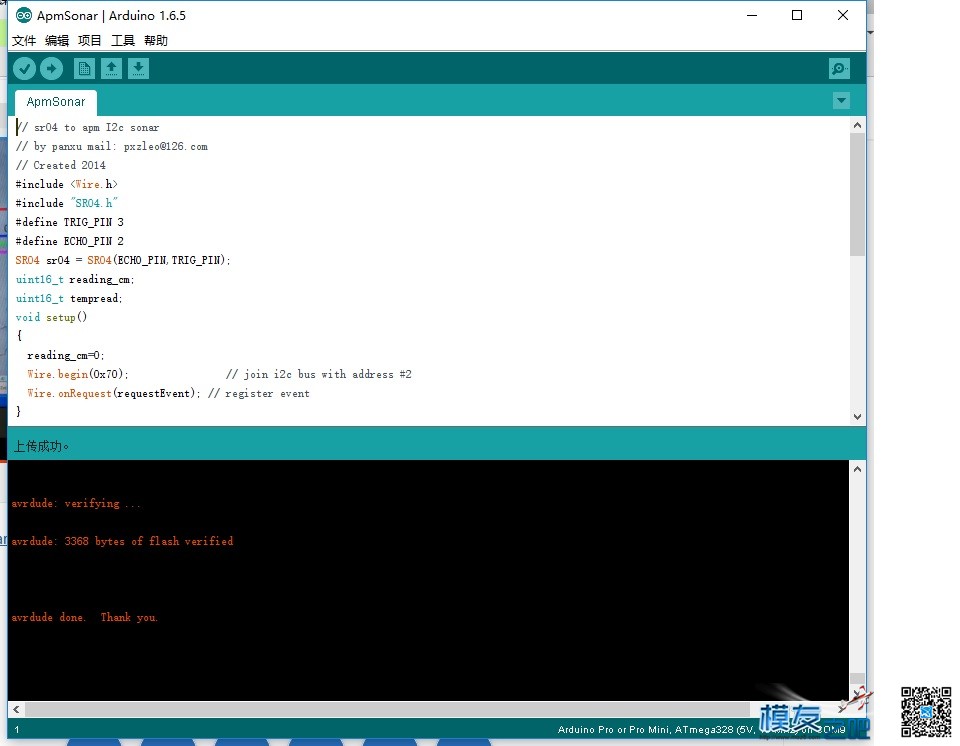Click the board info 'Arduino Pro or Pro Mini' status
The image size is (960, 746).
[x=701, y=729]
